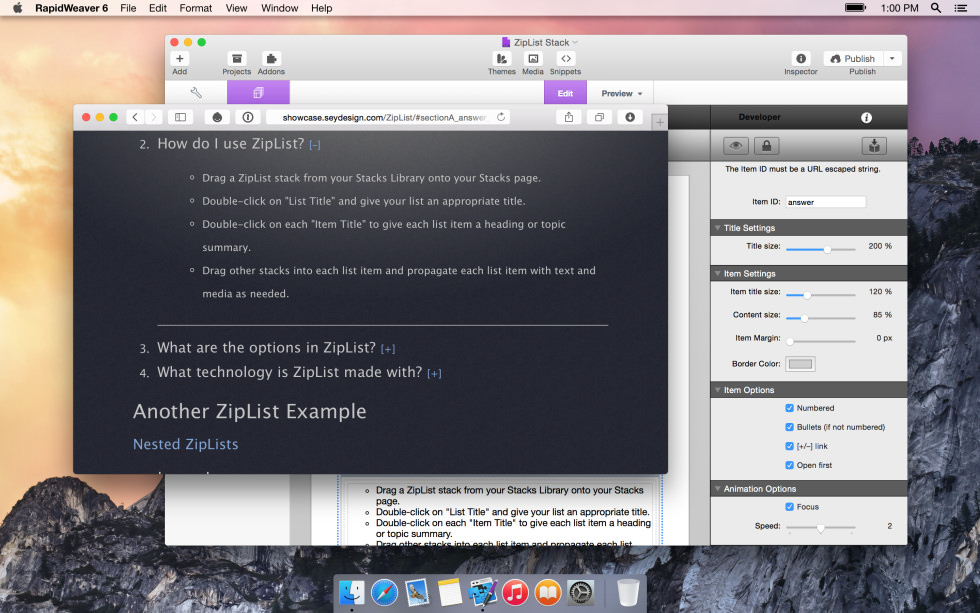
Task: Collapse the Item Settings section
Action: pos(718,274)
